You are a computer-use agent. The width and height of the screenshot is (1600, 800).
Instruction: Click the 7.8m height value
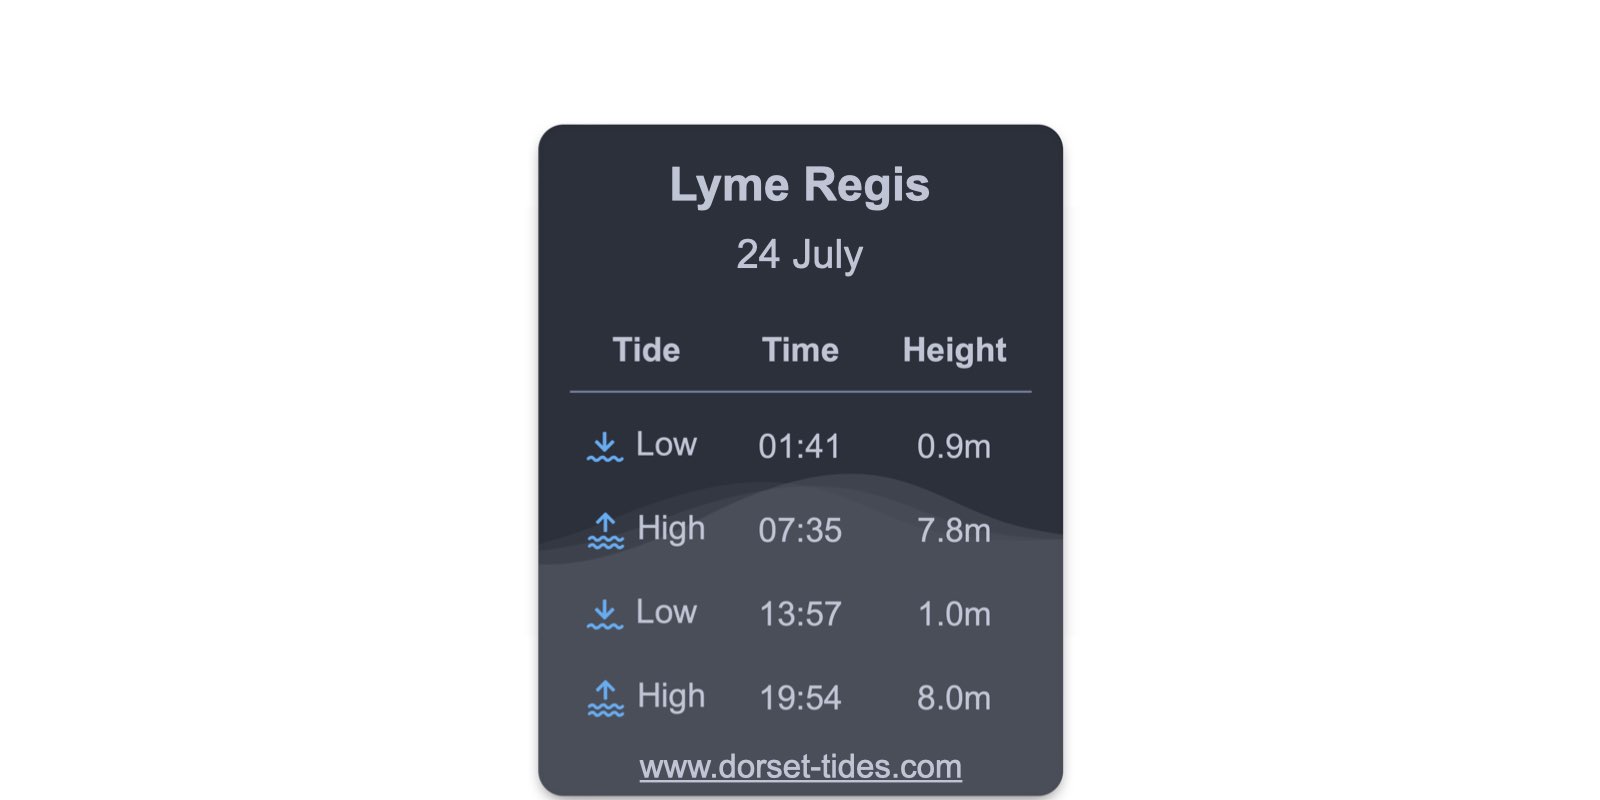click(x=954, y=530)
